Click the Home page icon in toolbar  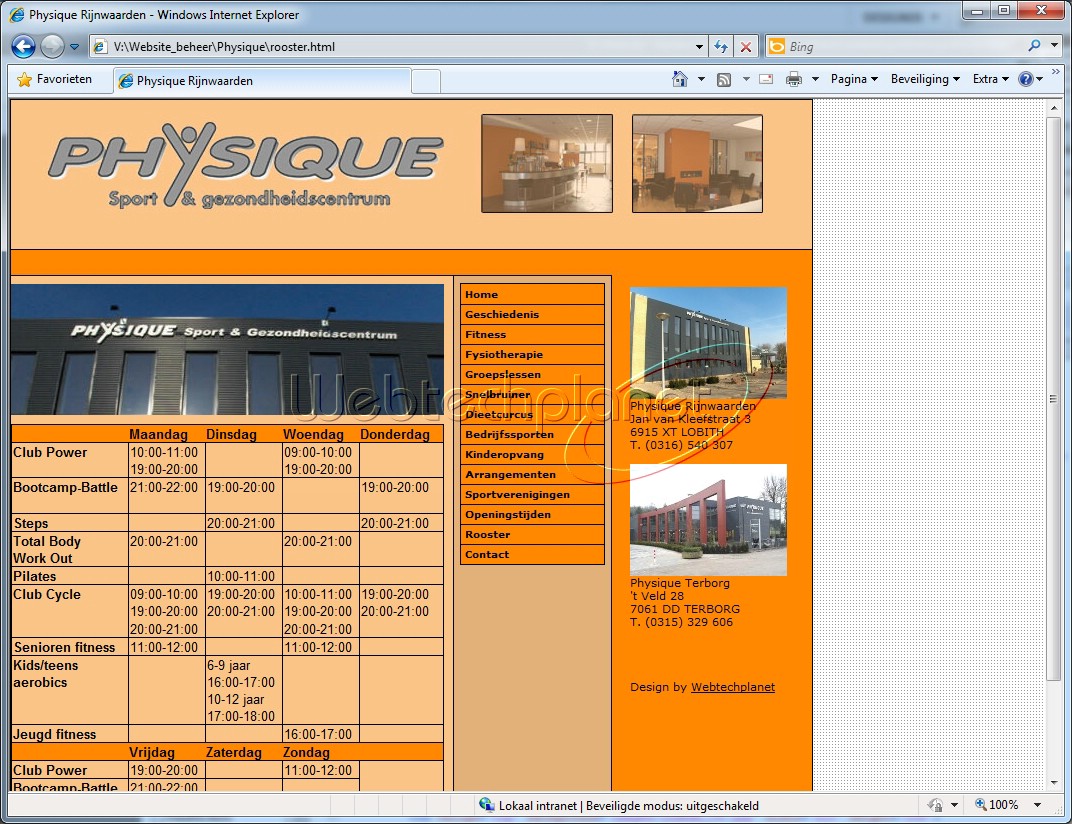[x=680, y=79]
